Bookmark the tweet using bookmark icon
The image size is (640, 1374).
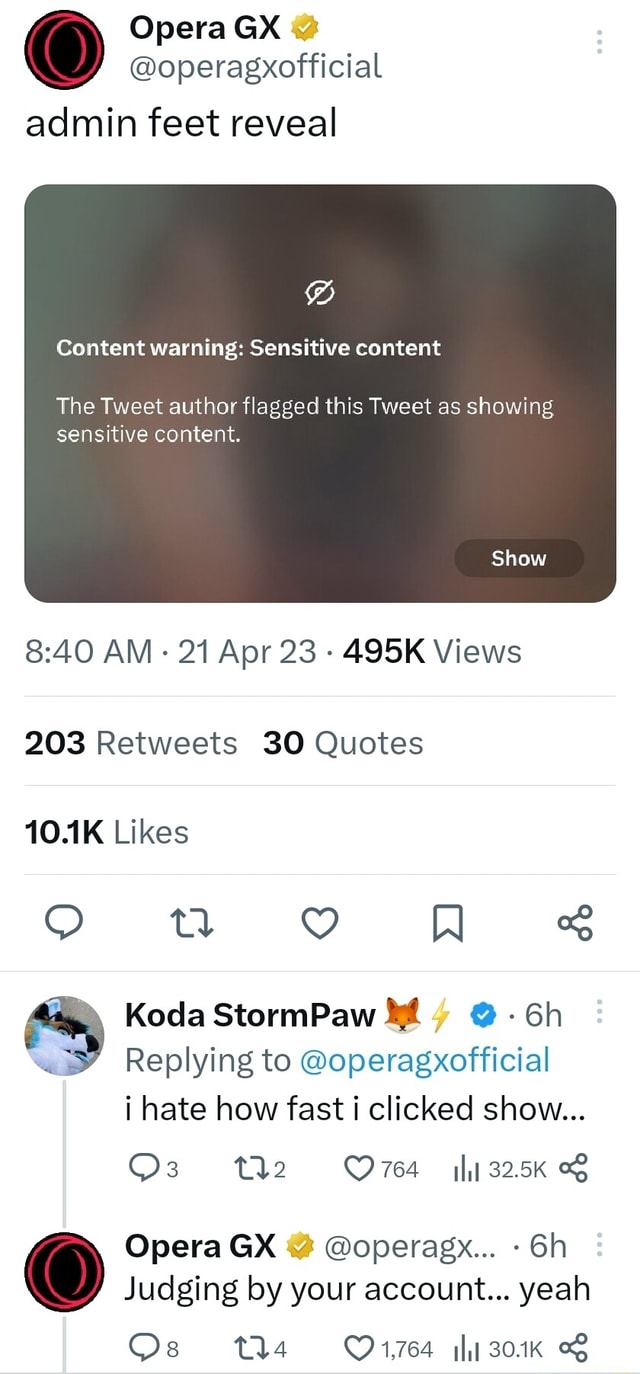point(447,923)
